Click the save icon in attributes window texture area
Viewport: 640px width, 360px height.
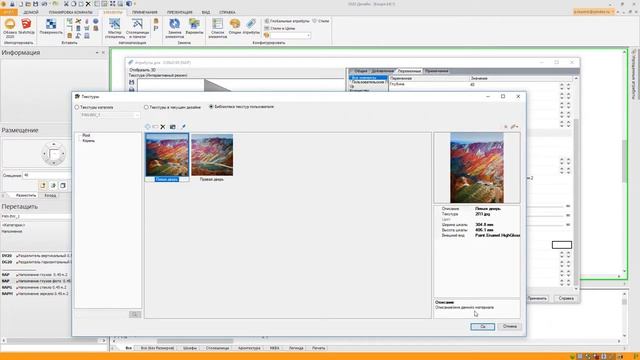coord(131,82)
